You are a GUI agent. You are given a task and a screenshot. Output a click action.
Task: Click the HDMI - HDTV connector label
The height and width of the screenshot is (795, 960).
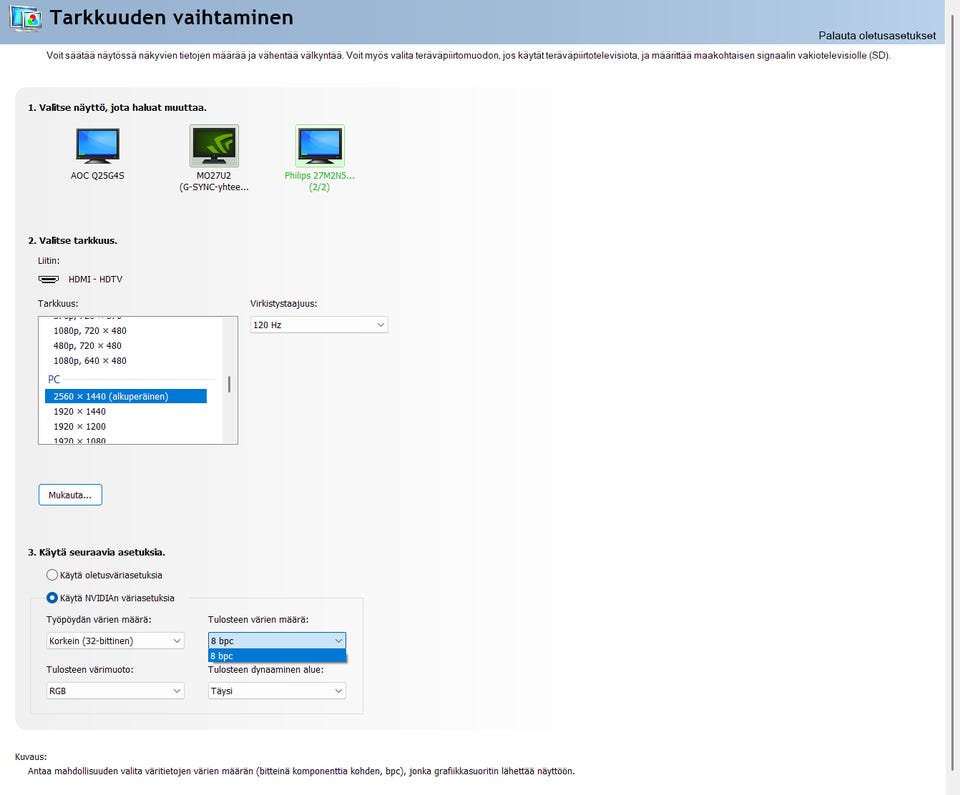96,279
